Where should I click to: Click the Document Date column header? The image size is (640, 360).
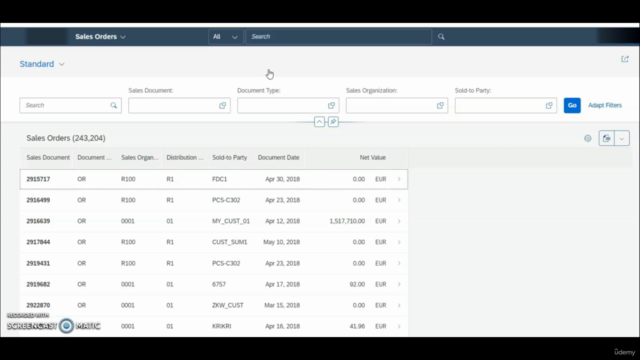click(278, 158)
